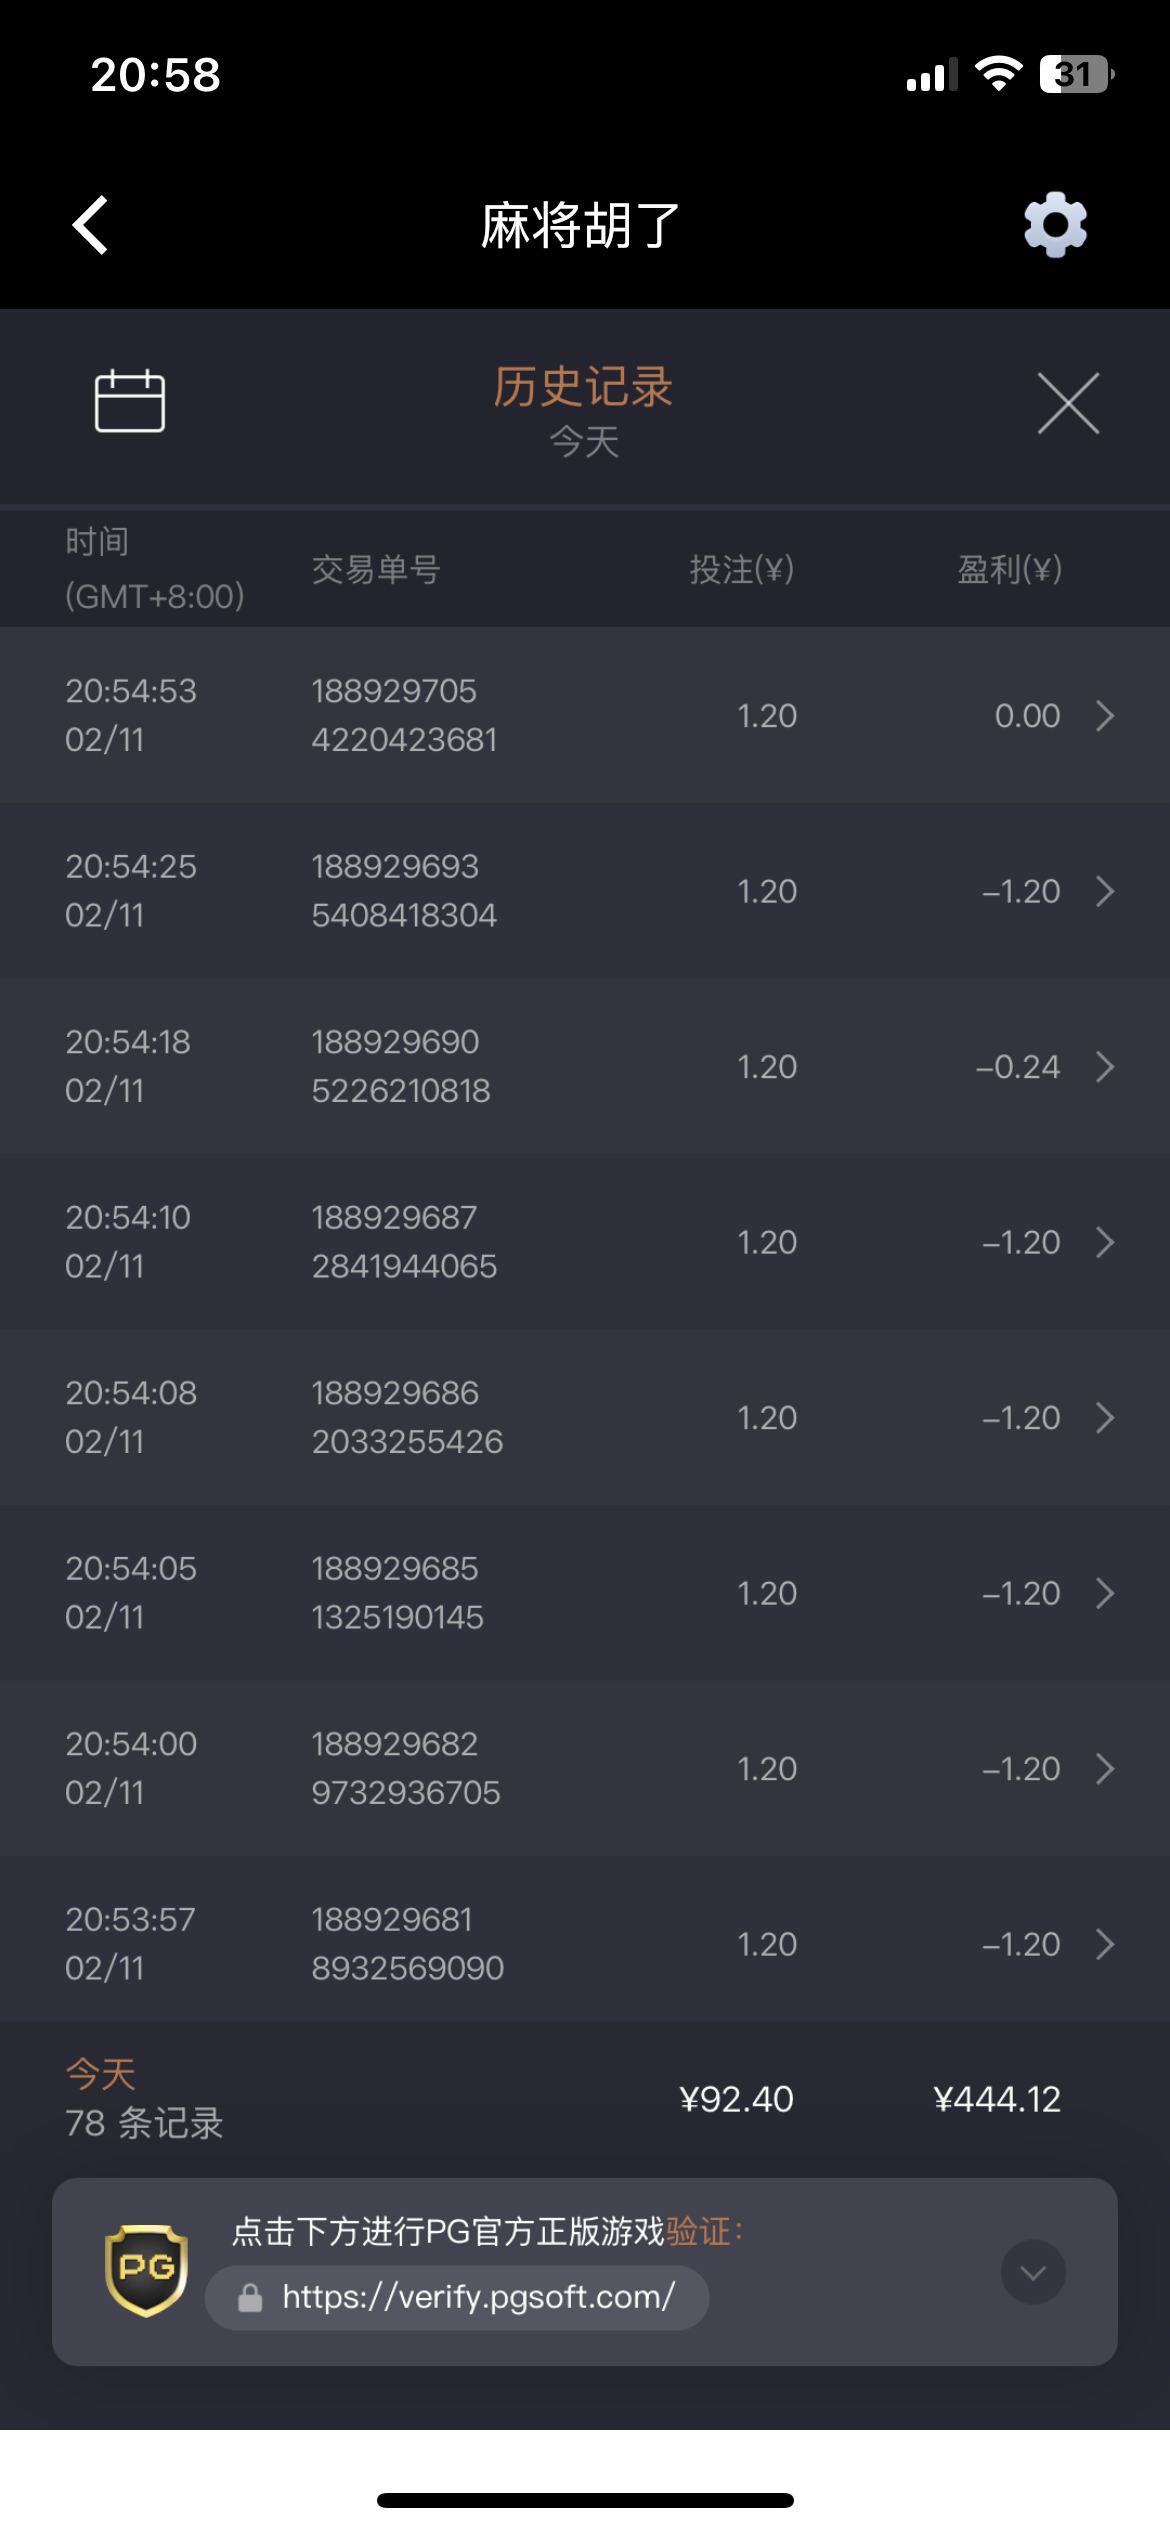Tap the 今天 date filter label

pyautogui.click(x=584, y=442)
